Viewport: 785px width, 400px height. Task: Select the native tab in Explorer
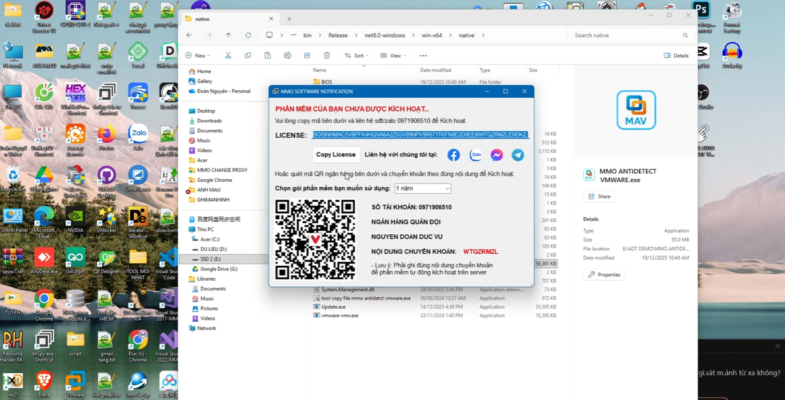tap(229, 19)
